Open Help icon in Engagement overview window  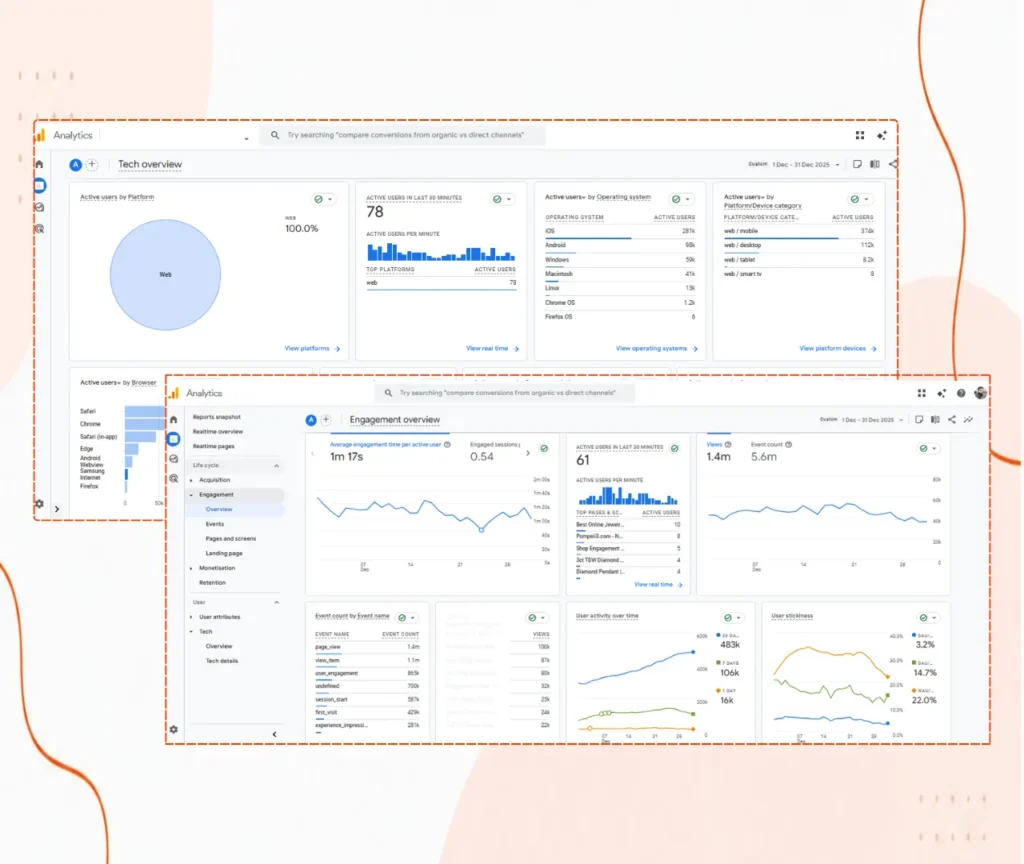[961, 393]
